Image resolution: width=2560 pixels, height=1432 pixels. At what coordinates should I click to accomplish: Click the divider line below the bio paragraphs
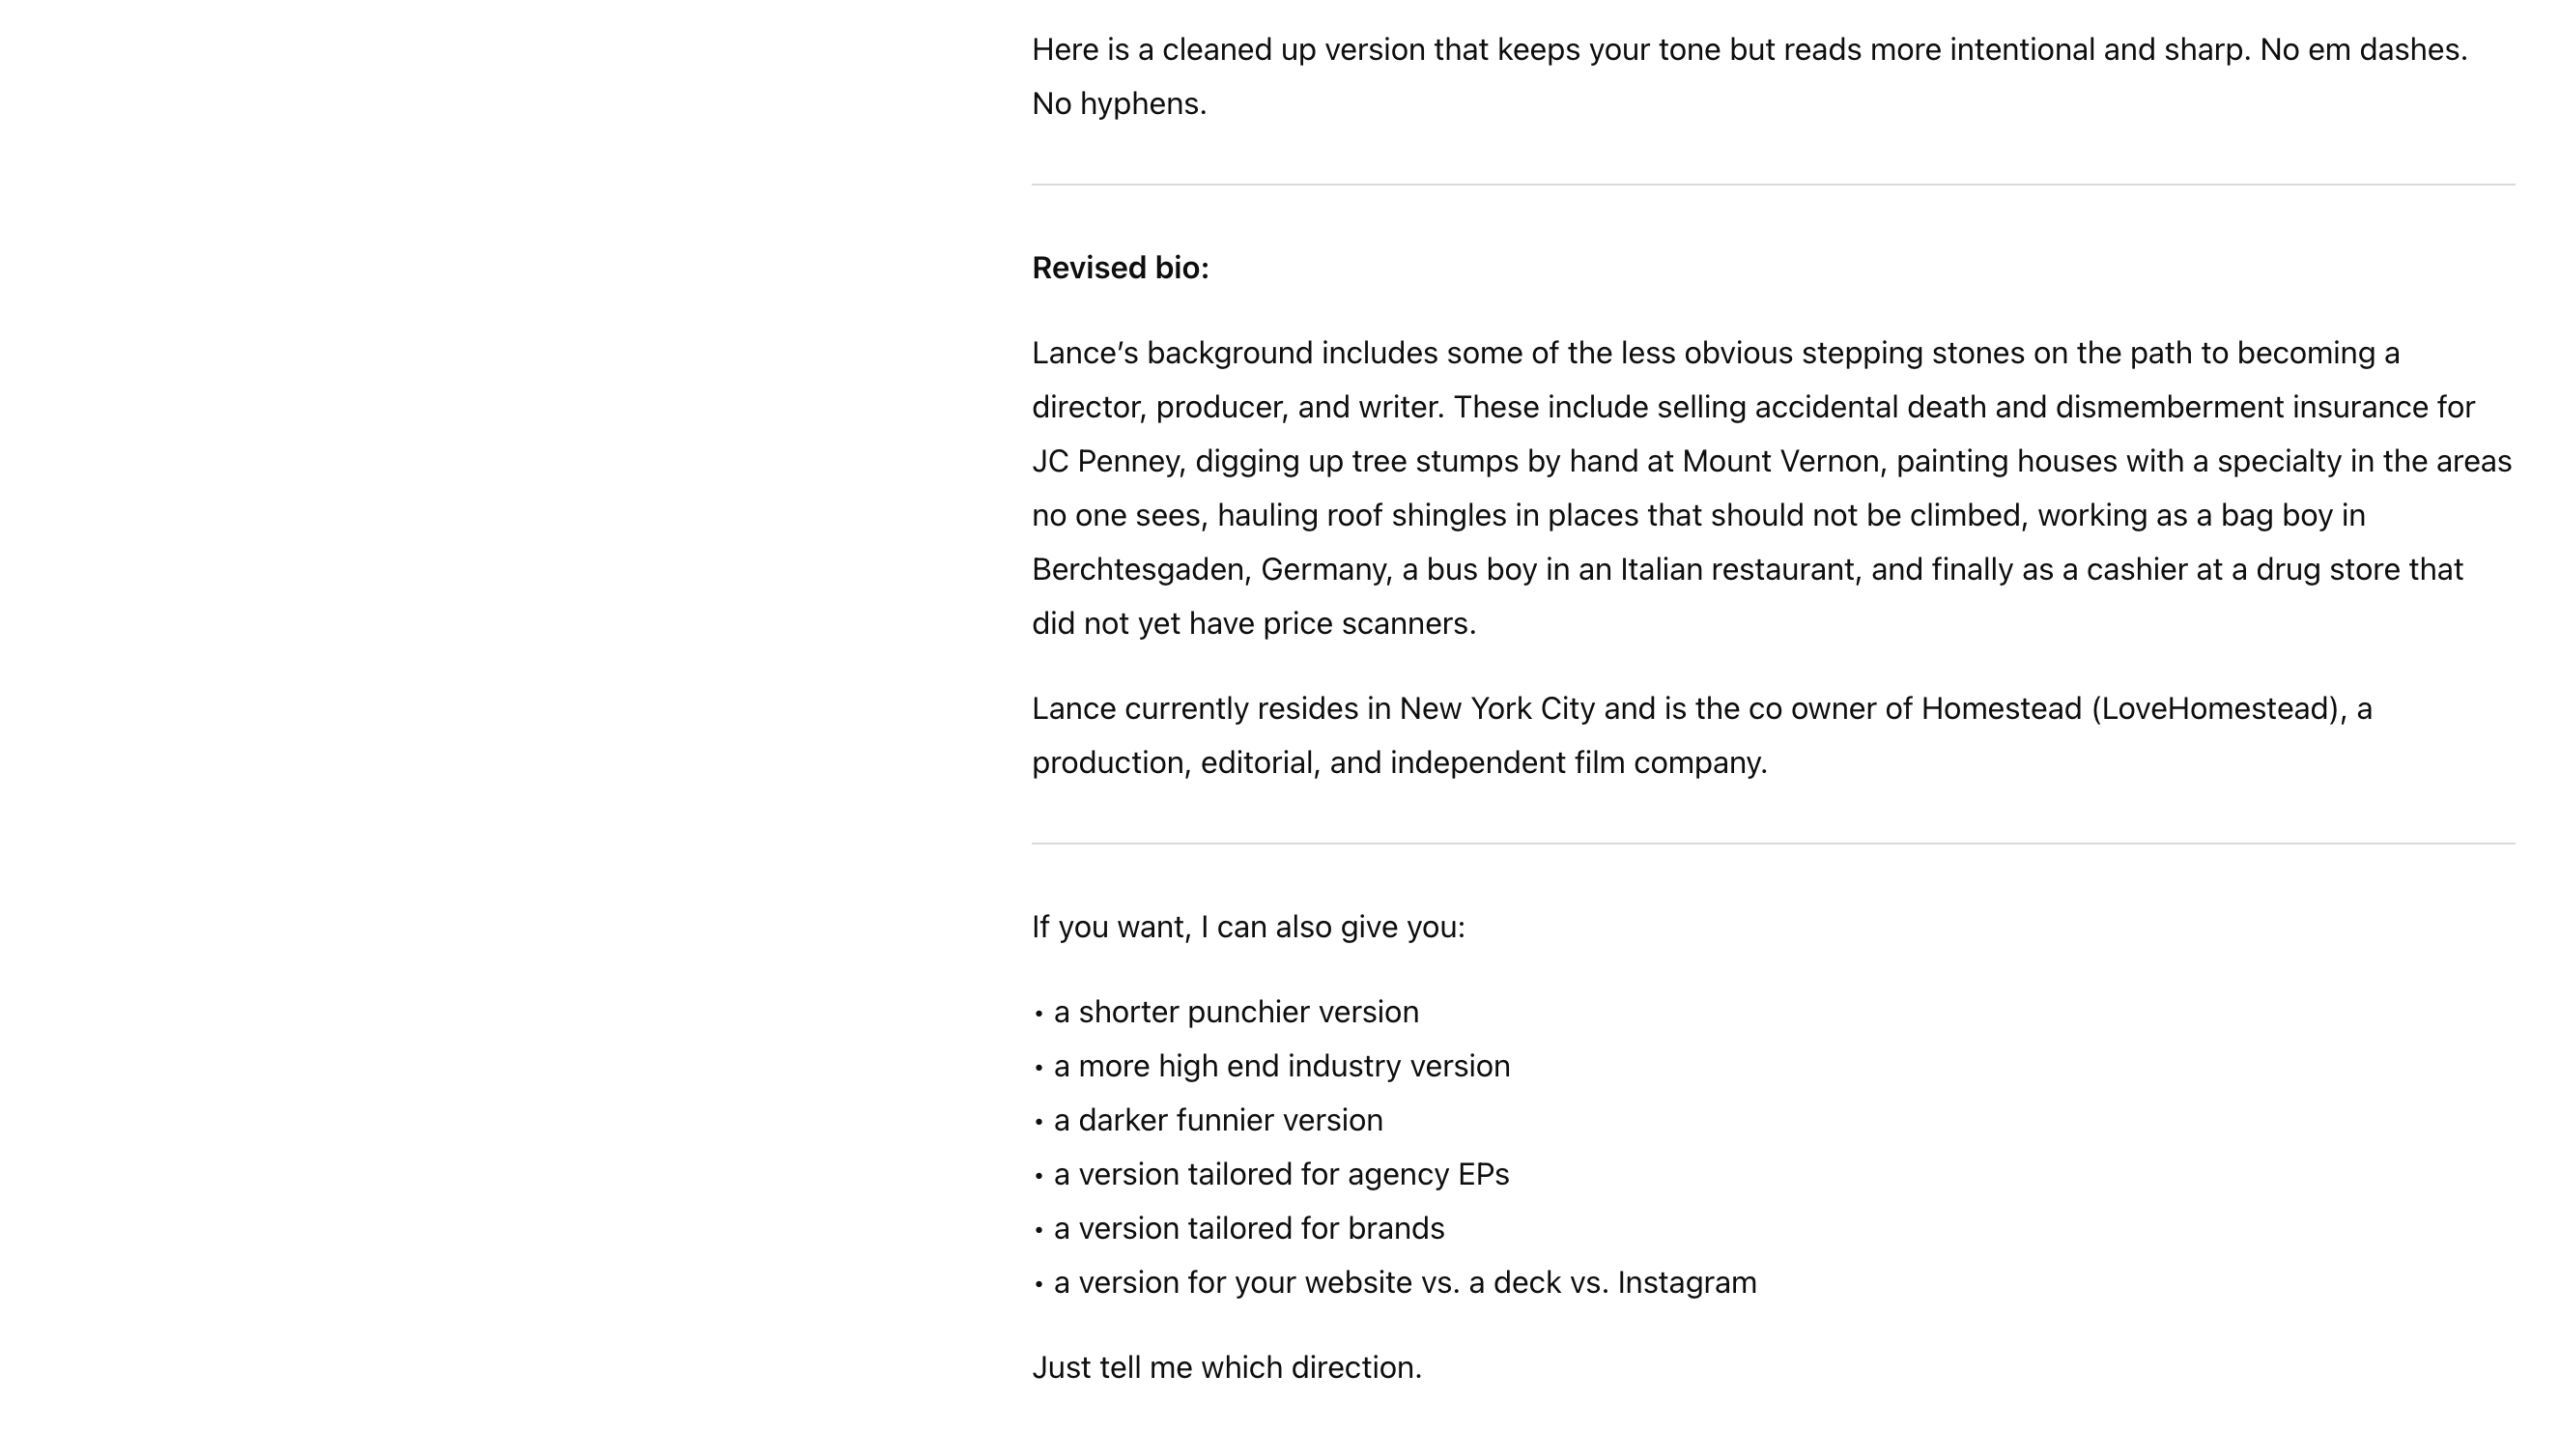(x=1772, y=843)
